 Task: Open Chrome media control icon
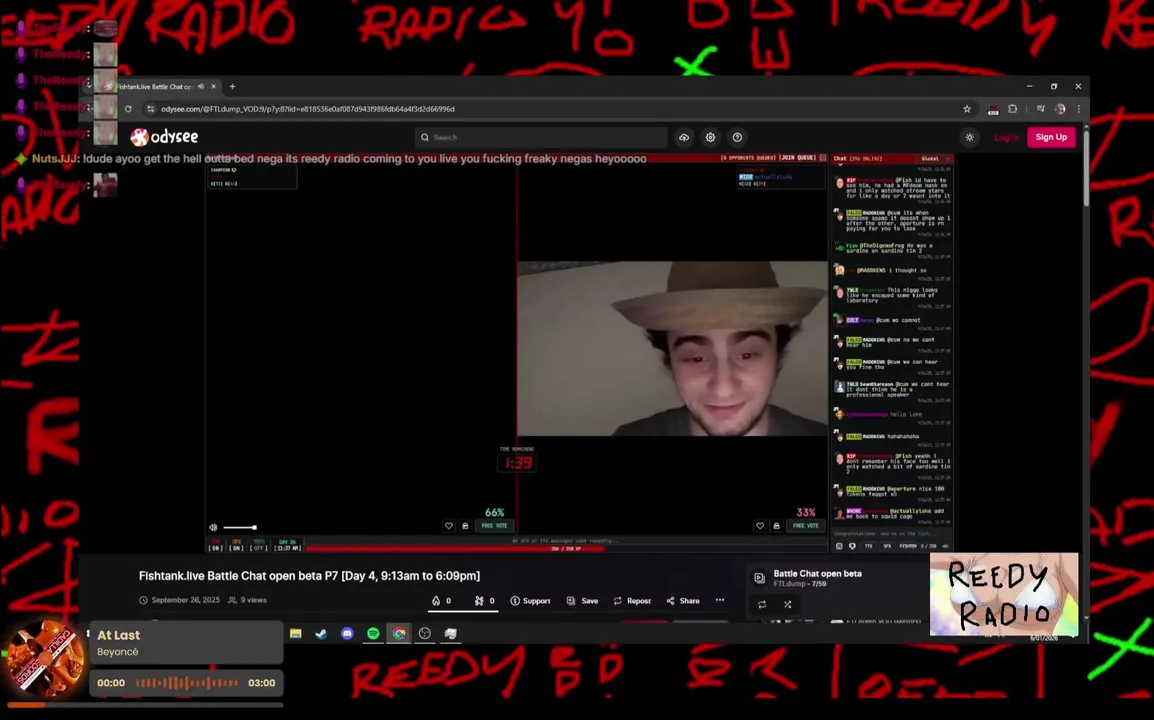[1040, 109]
